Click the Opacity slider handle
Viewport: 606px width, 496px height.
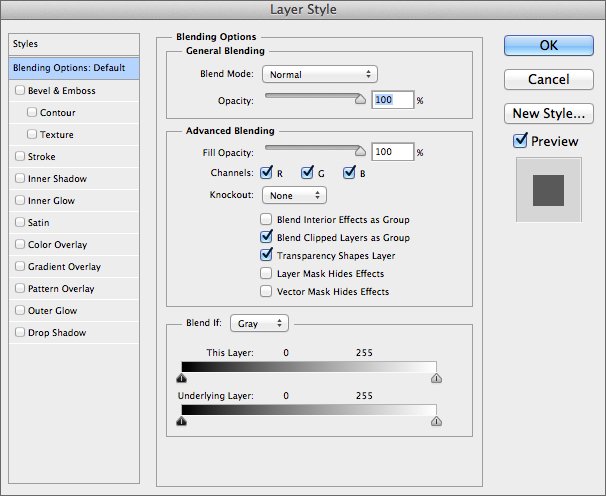coord(360,99)
